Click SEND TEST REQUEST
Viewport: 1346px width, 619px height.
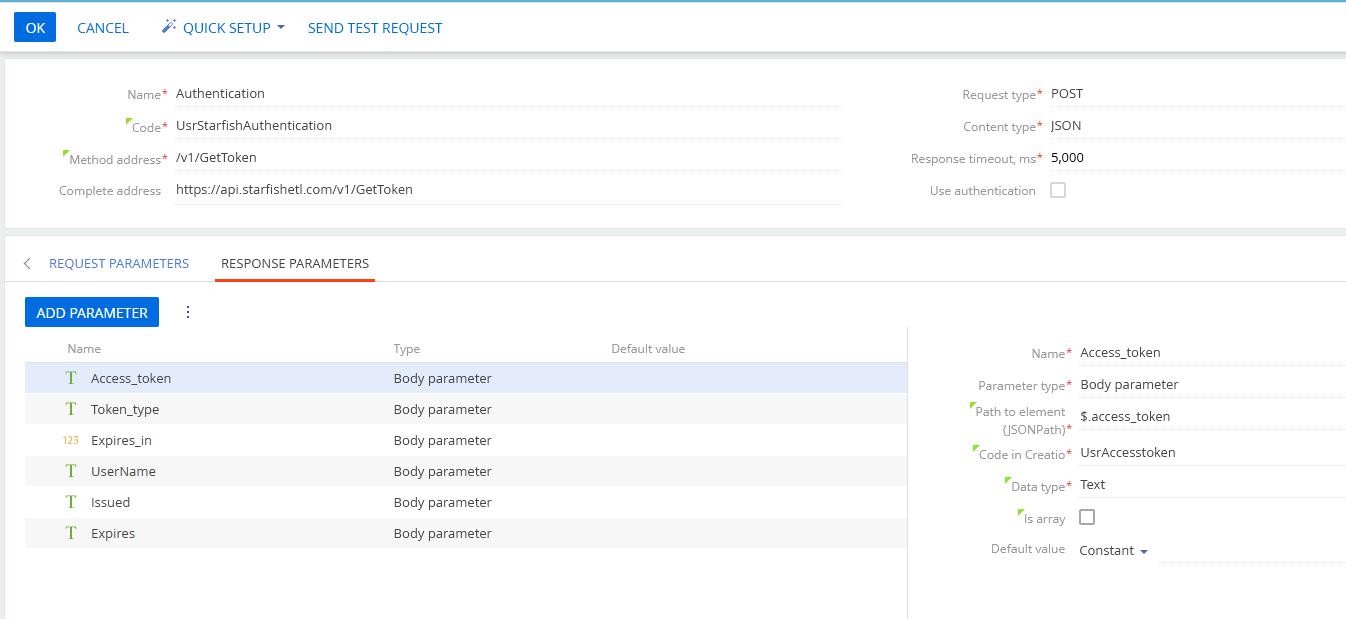point(375,27)
